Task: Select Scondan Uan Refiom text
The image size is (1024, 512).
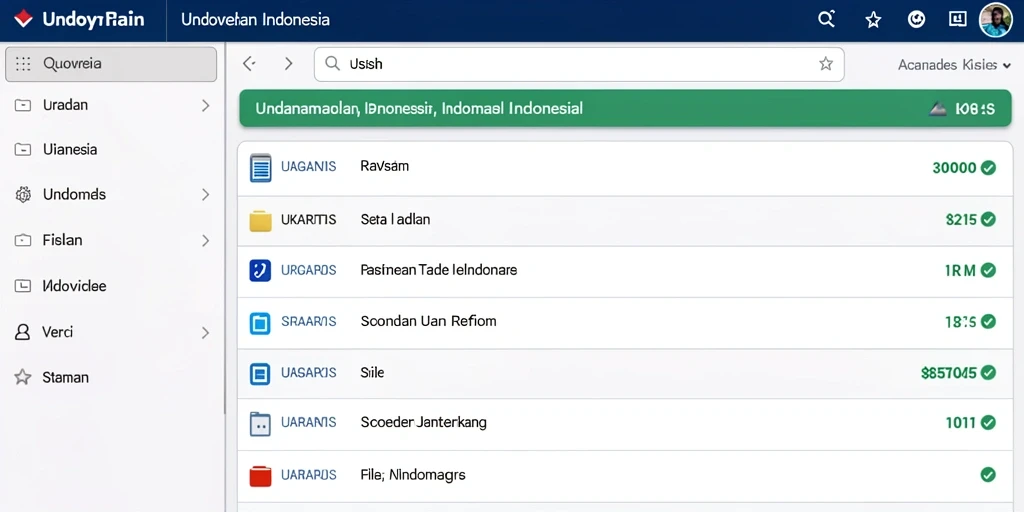Action: click(428, 321)
